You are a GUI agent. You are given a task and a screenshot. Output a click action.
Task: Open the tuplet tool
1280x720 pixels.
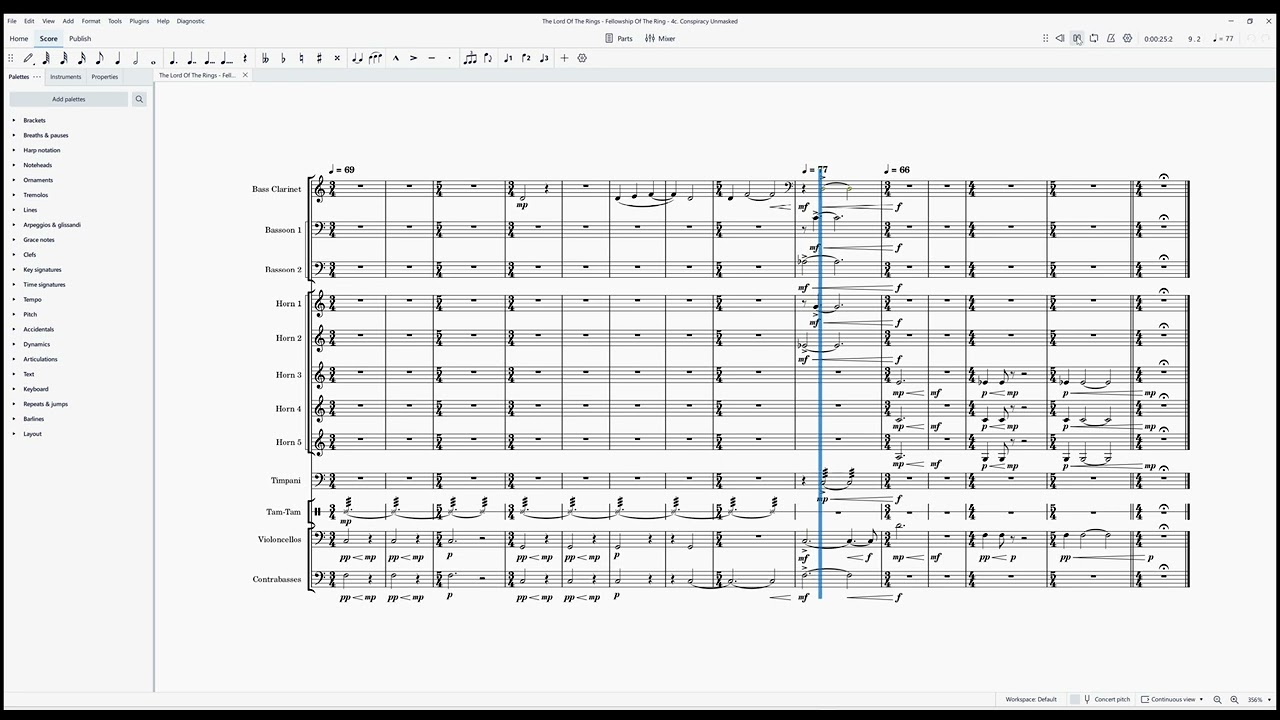(x=470, y=58)
